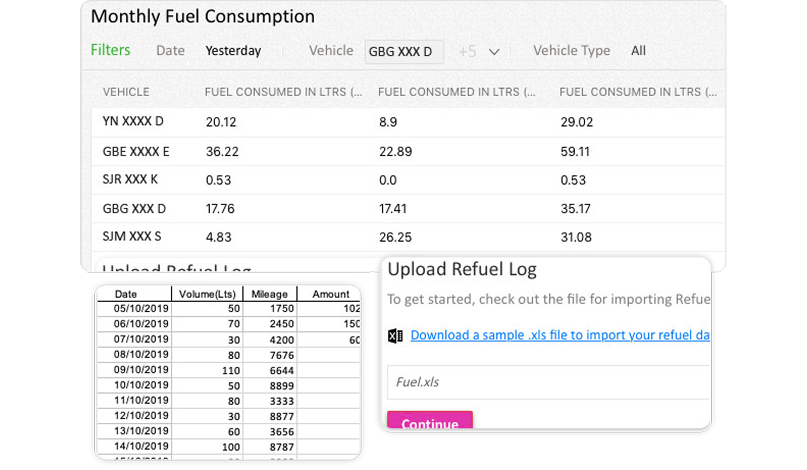807x470 pixels.
Task: Click the Filters label
Action: pos(110,50)
